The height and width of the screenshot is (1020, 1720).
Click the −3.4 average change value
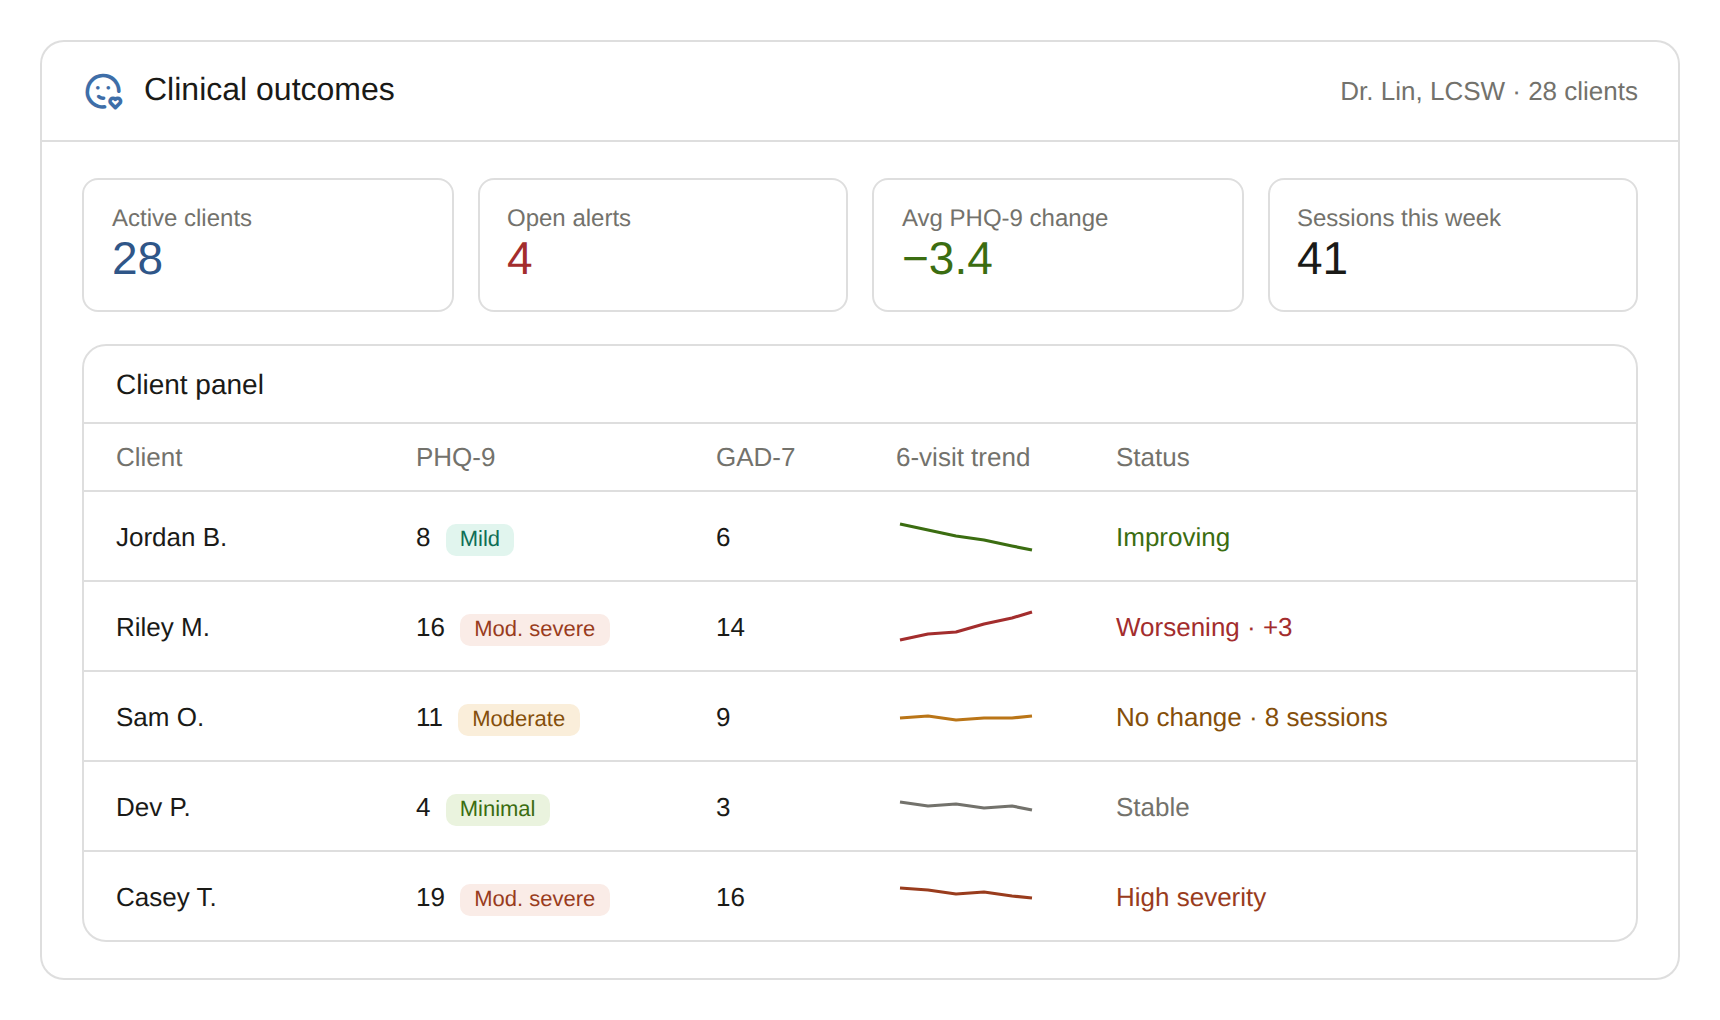(947, 259)
